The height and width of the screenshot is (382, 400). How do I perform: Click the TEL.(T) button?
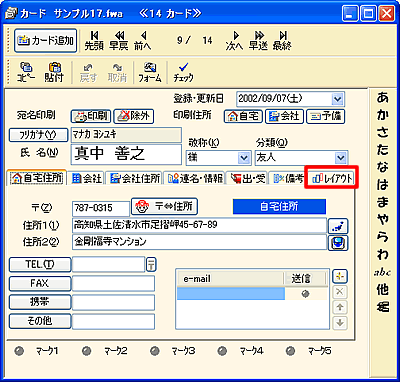40,265
